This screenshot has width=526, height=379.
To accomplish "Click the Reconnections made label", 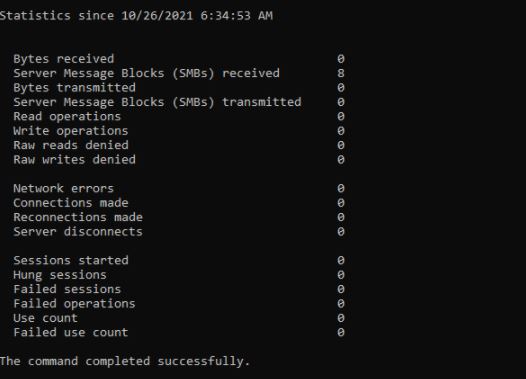I will [78, 217].
